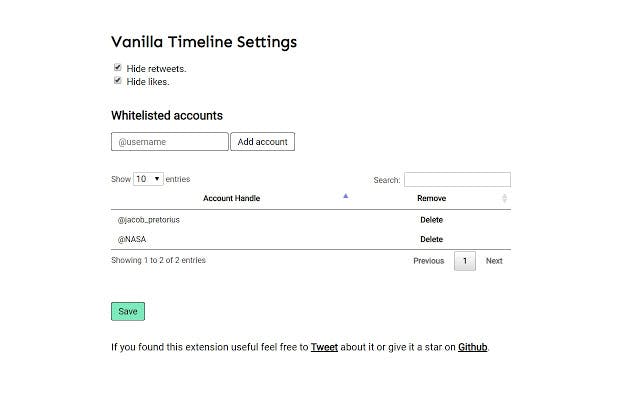
Task: Click the green Save button
Action: click(x=128, y=311)
